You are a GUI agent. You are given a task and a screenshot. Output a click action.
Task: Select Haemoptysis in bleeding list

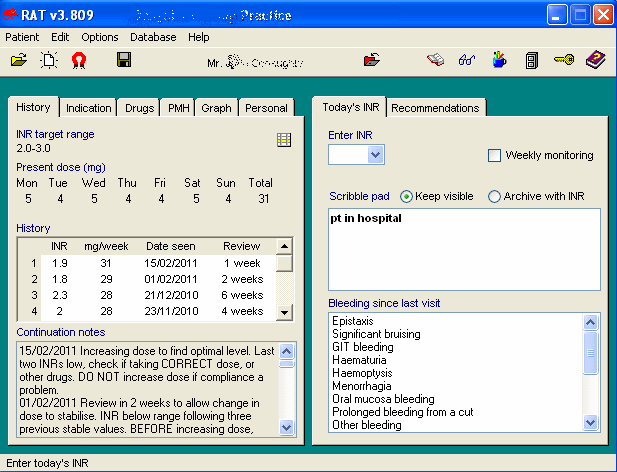pos(362,373)
